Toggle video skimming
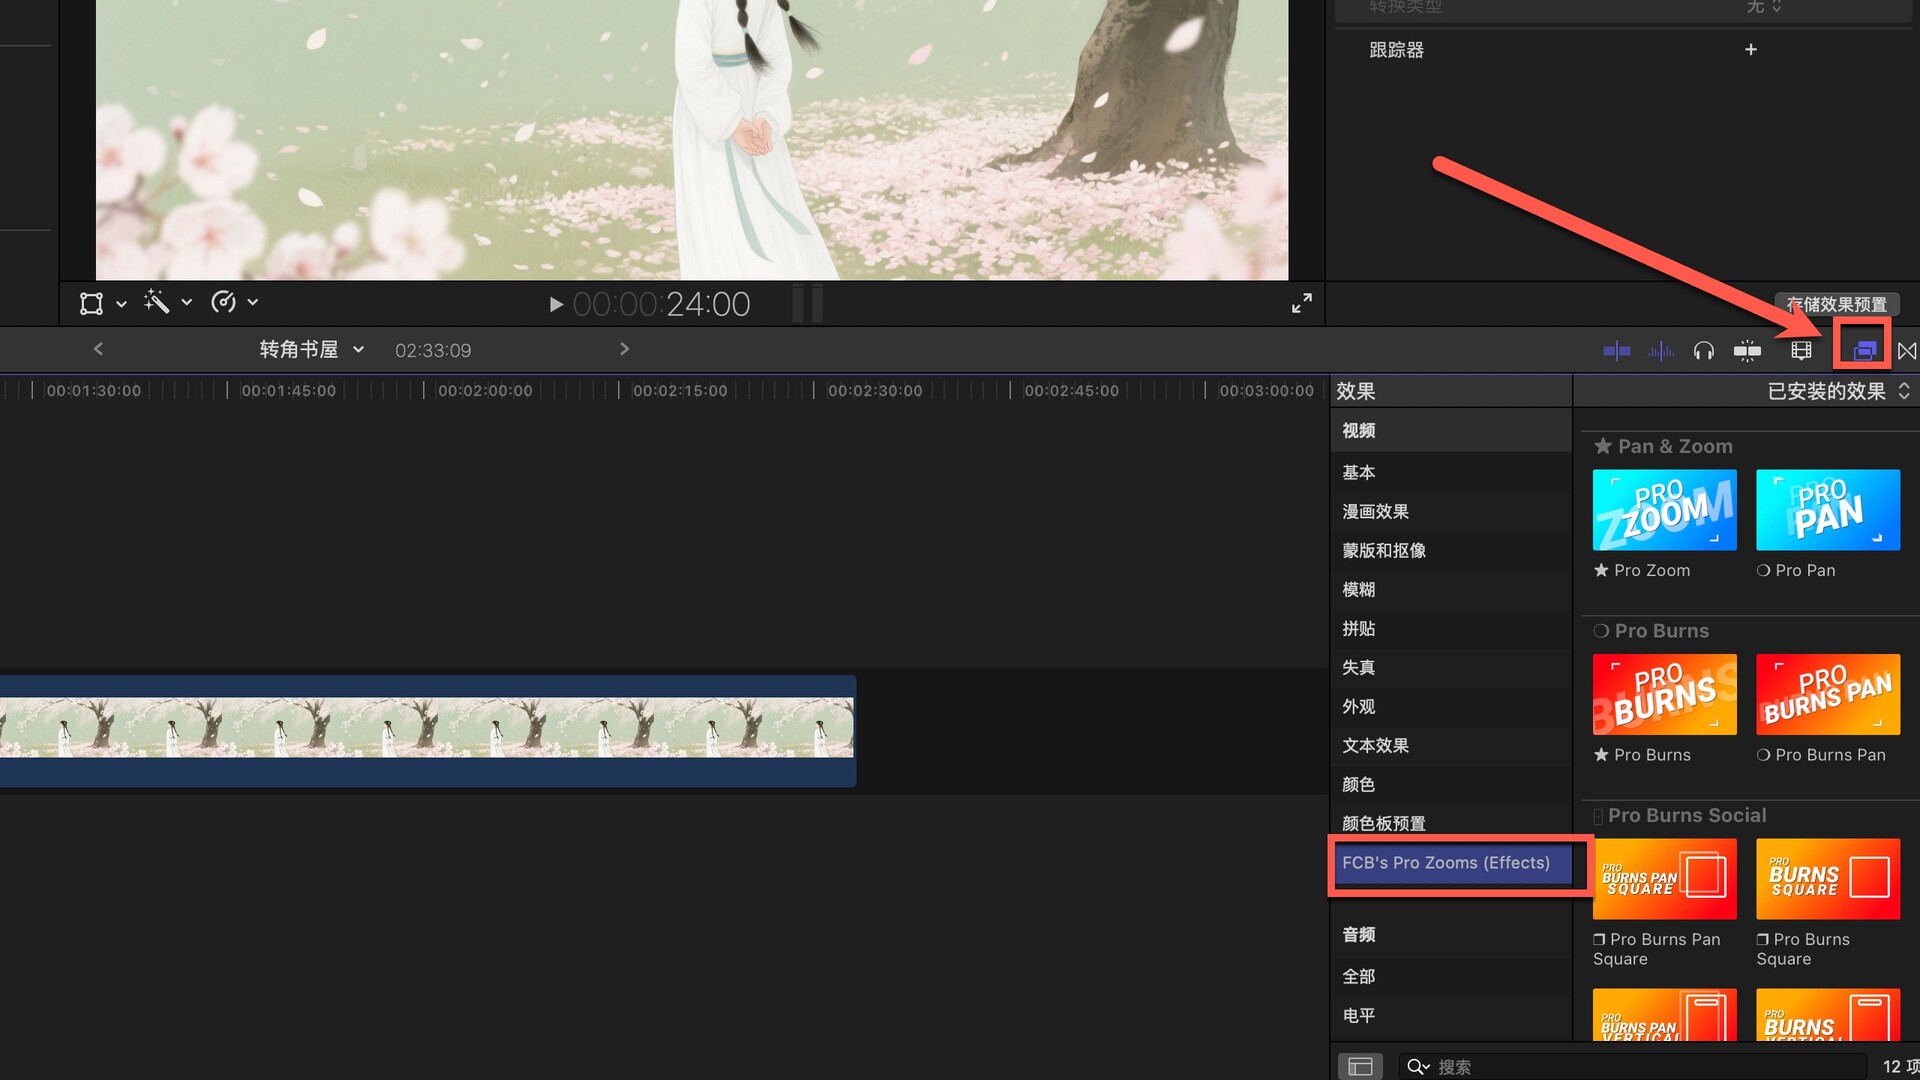Screen dimensions: 1920x1080 pyautogui.click(x=1616, y=351)
